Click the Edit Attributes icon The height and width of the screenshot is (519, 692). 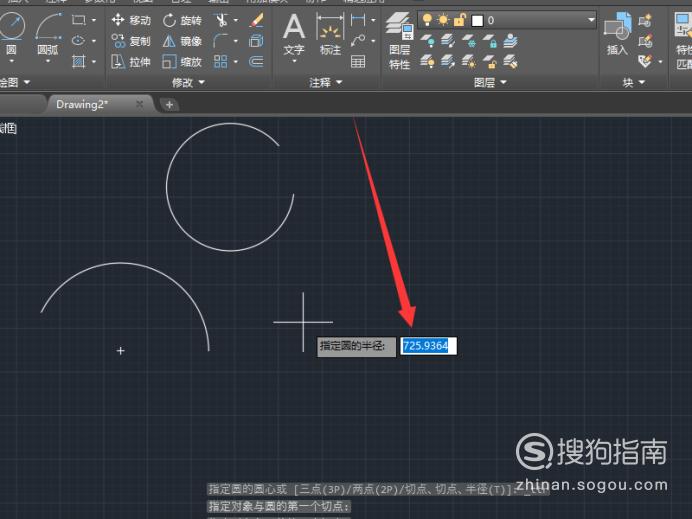pyautogui.click(x=645, y=61)
